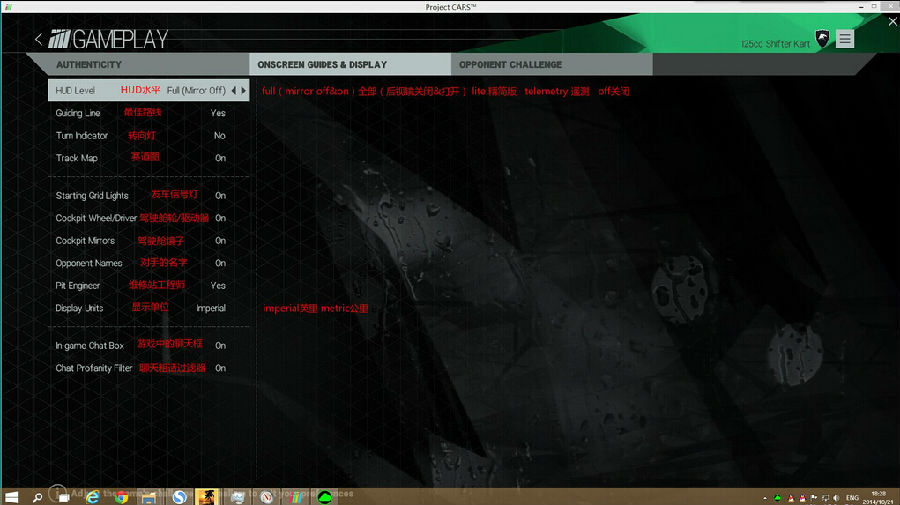Close the in-game overlay X button
The width and height of the screenshot is (900, 505).
[893, 22]
